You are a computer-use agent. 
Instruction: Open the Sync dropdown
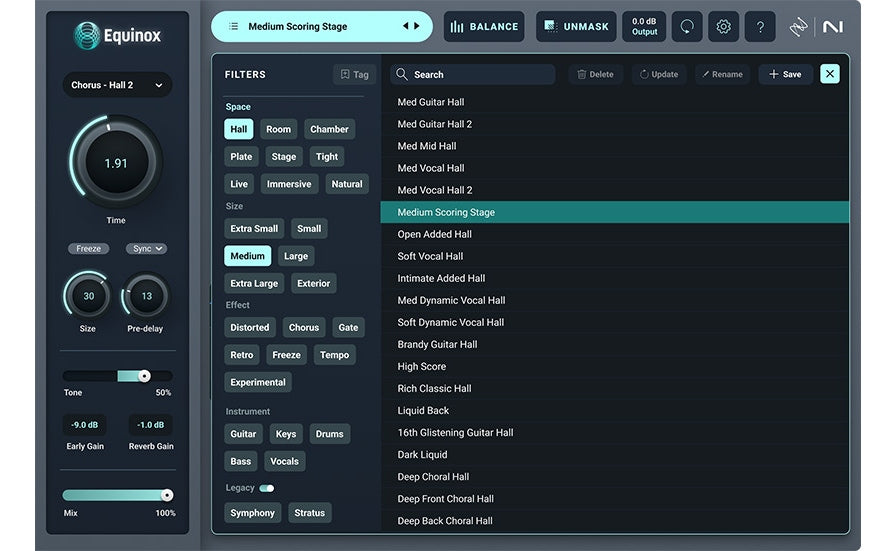pos(146,249)
